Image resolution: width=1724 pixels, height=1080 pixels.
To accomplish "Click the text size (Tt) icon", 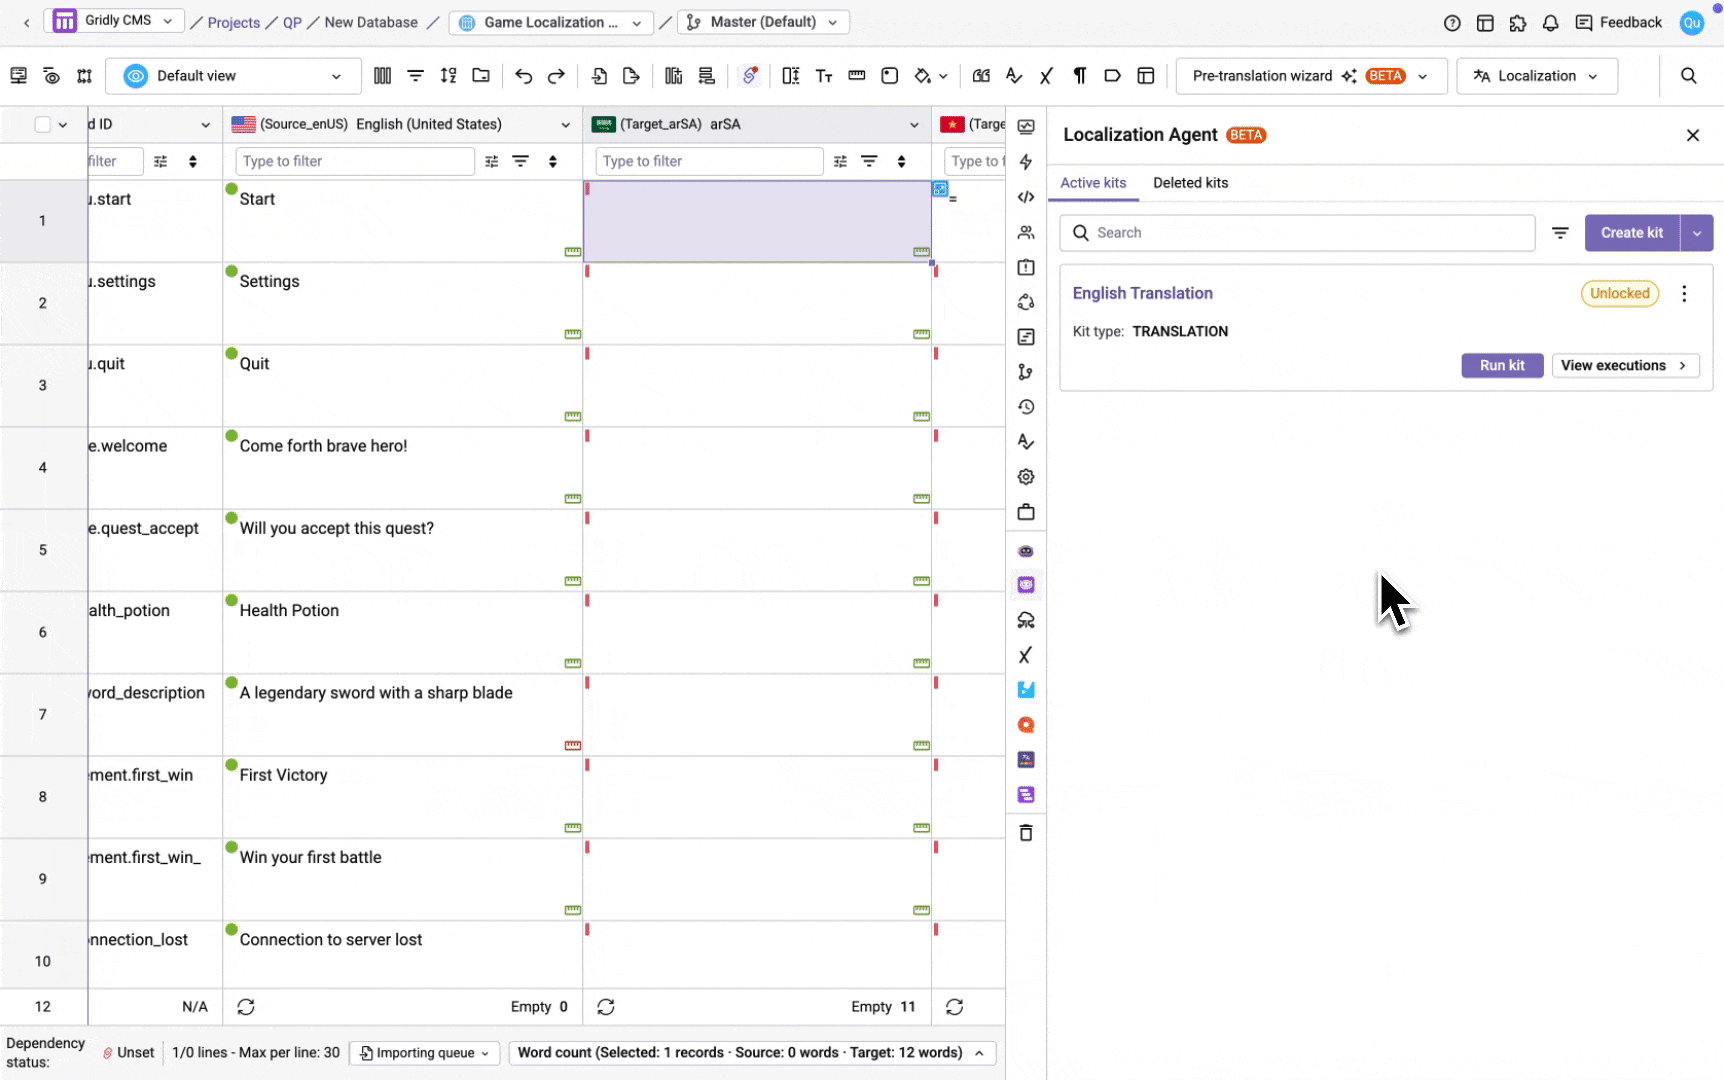I will (824, 76).
